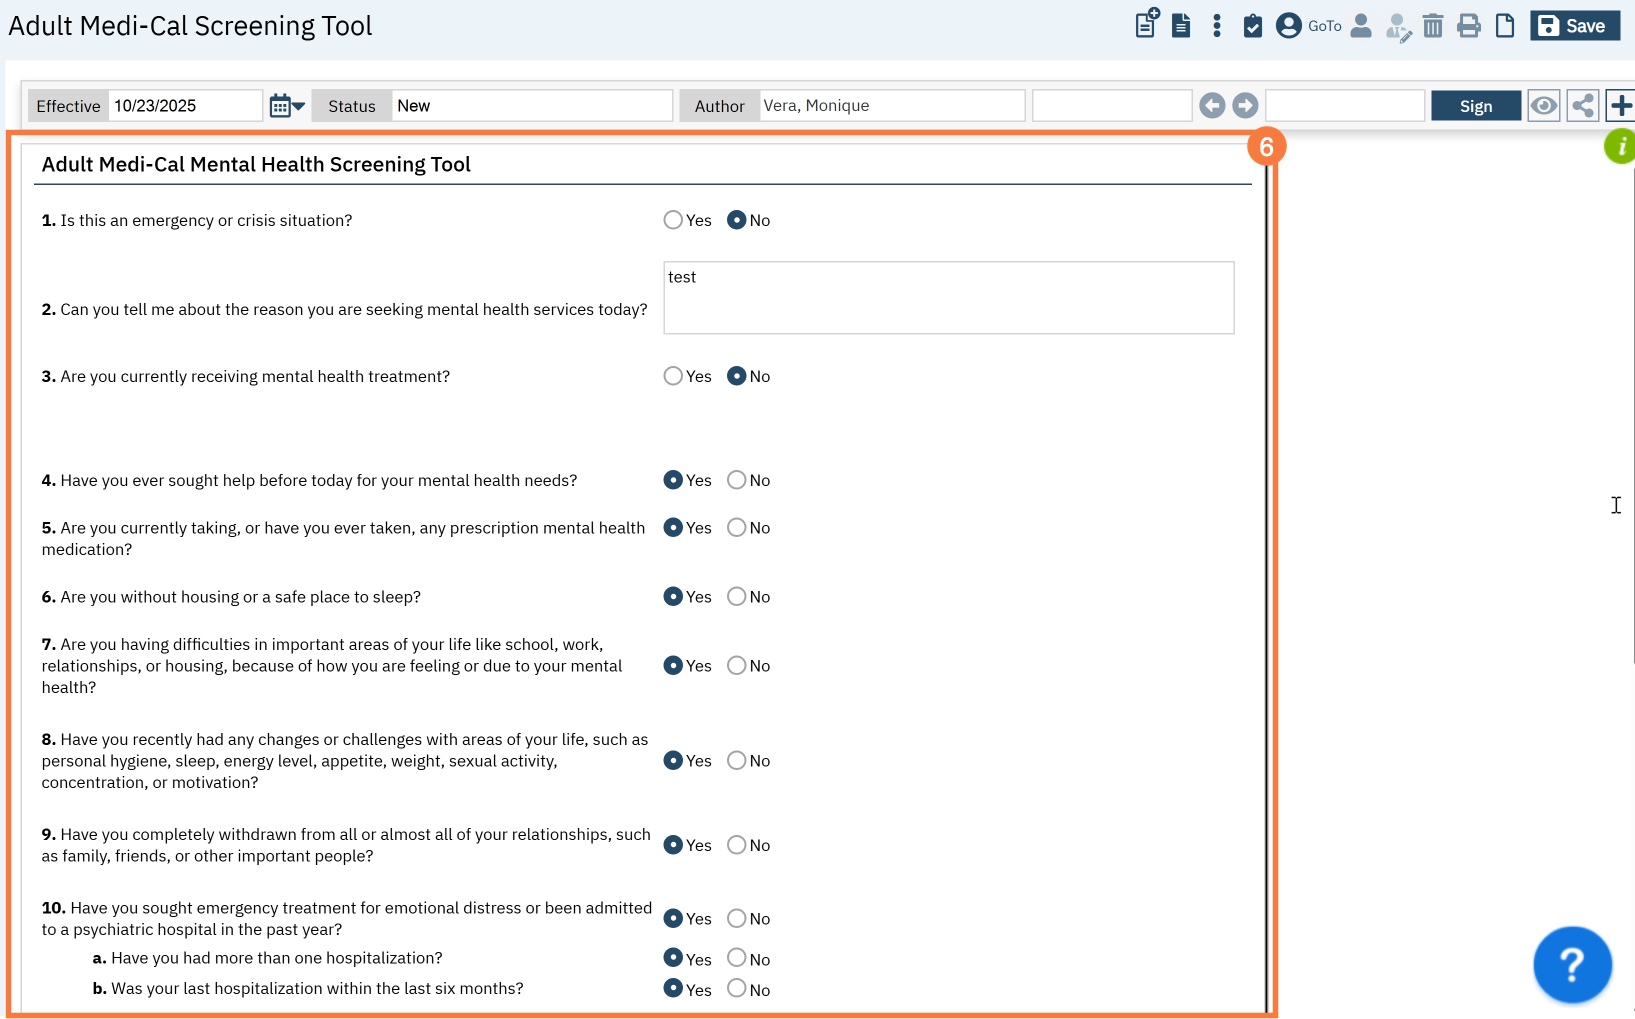Click the share icon next to Sign
Image resolution: width=1635 pixels, height=1019 pixels.
pyautogui.click(x=1582, y=106)
